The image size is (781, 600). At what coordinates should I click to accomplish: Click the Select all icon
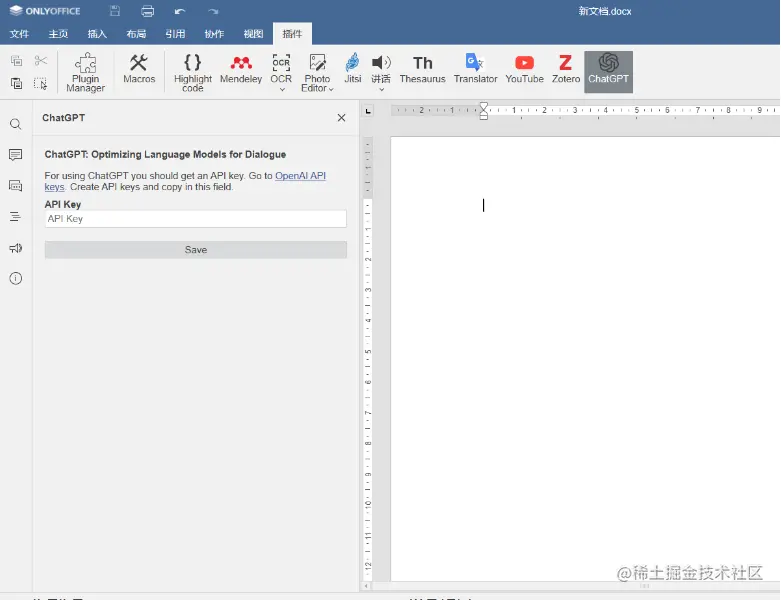click(41, 83)
